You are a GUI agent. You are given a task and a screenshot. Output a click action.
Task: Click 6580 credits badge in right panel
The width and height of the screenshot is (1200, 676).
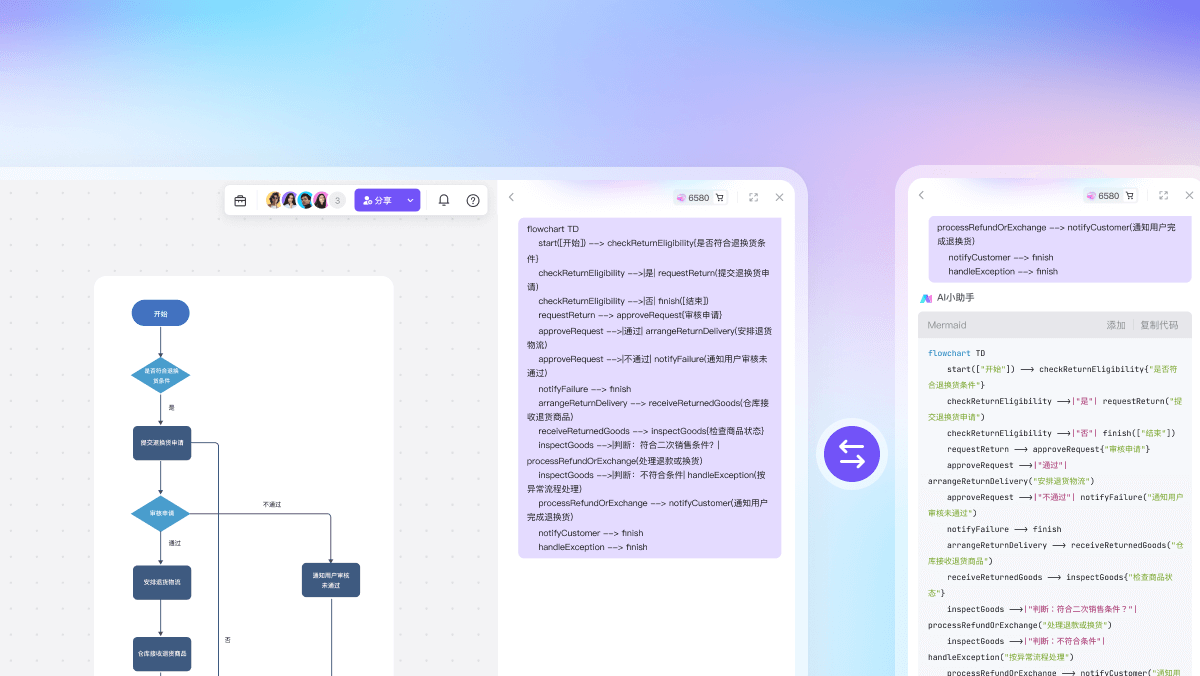[x=1103, y=196]
